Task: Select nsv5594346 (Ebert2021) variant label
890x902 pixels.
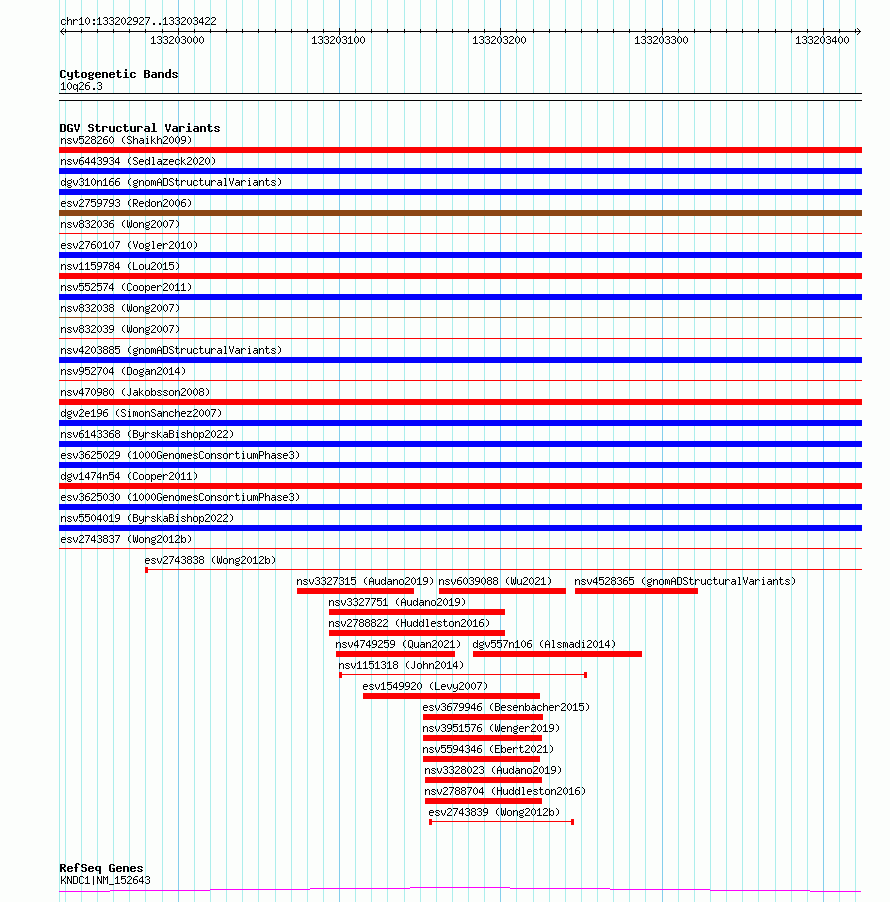Action: [x=488, y=749]
